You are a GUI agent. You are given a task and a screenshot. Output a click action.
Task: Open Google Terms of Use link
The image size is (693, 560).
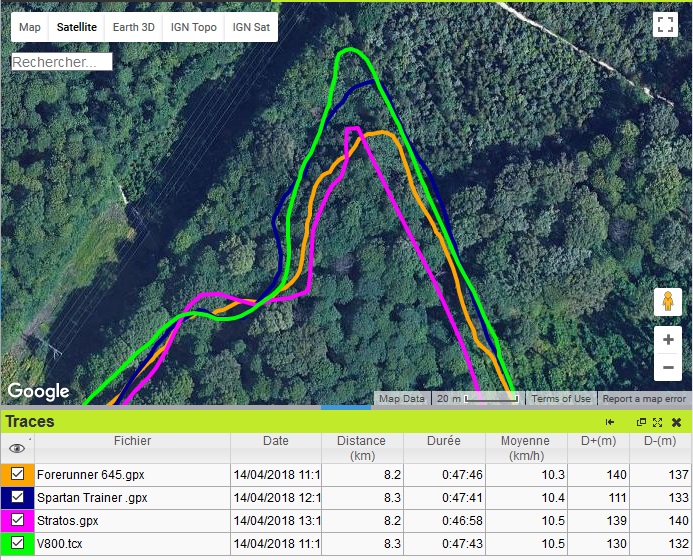(560, 399)
